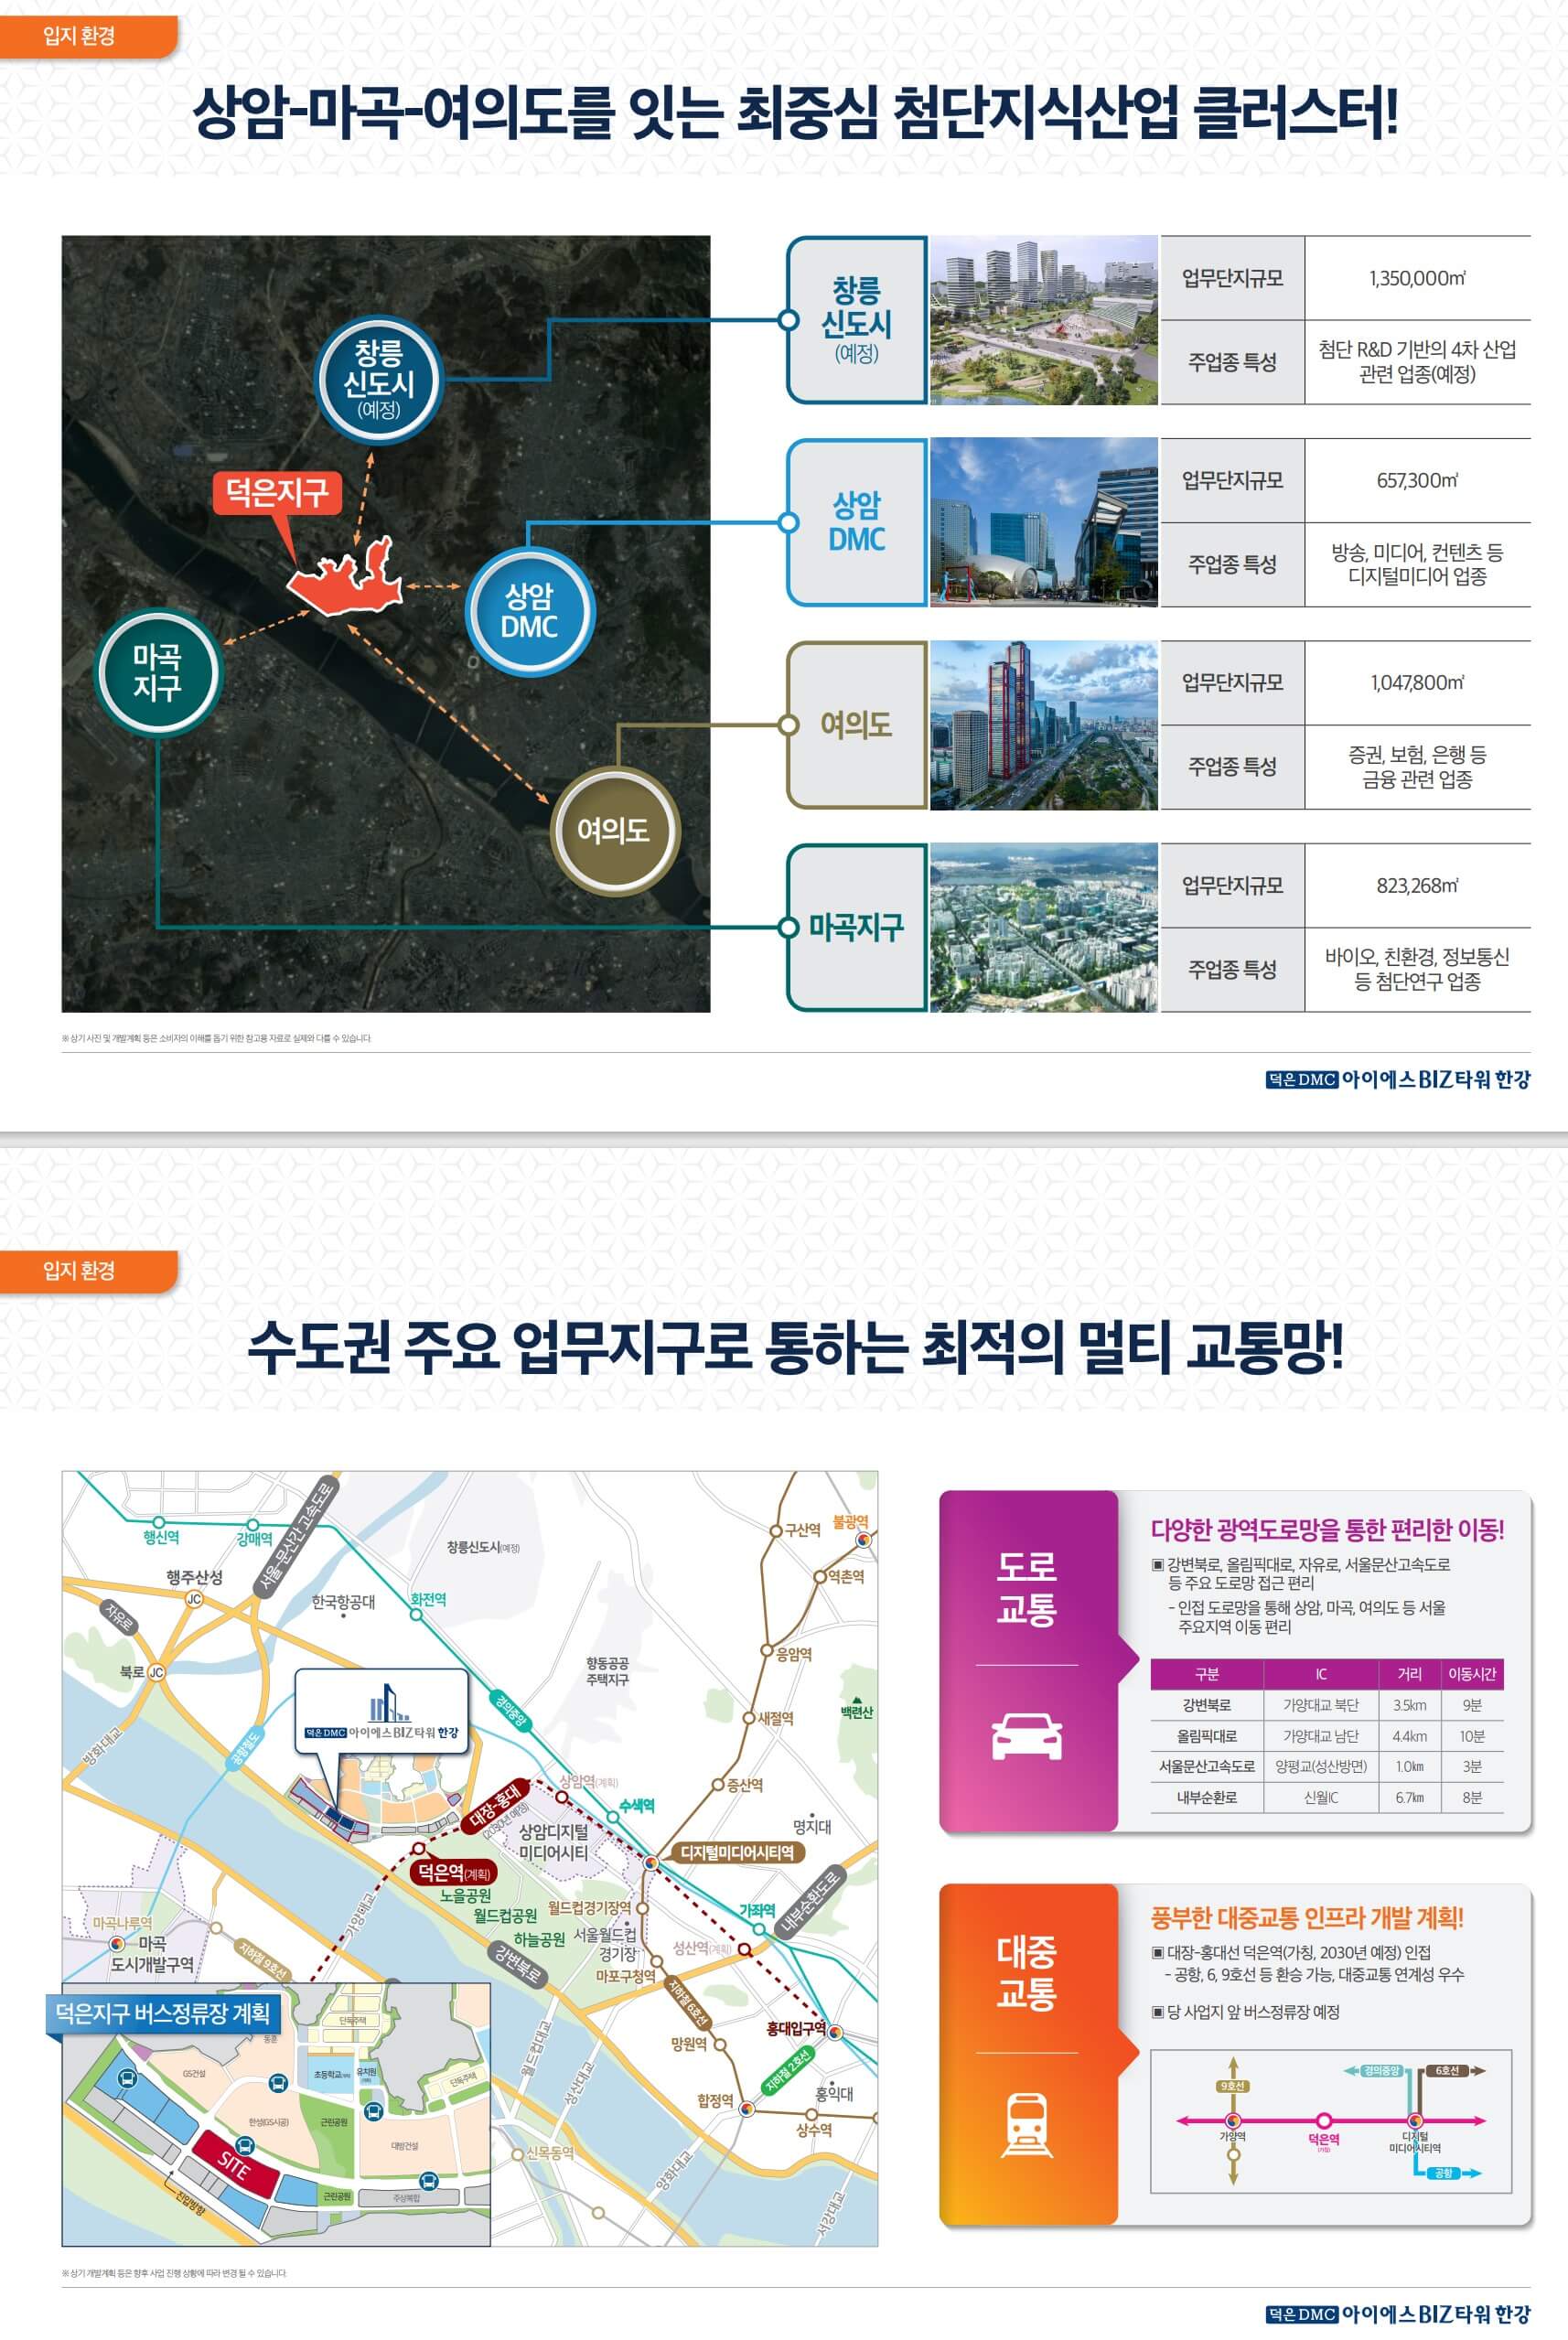This screenshot has height=2340, width=1568.
Task: Click the purple 도로 교통 panel header
Action: 1027,1660
